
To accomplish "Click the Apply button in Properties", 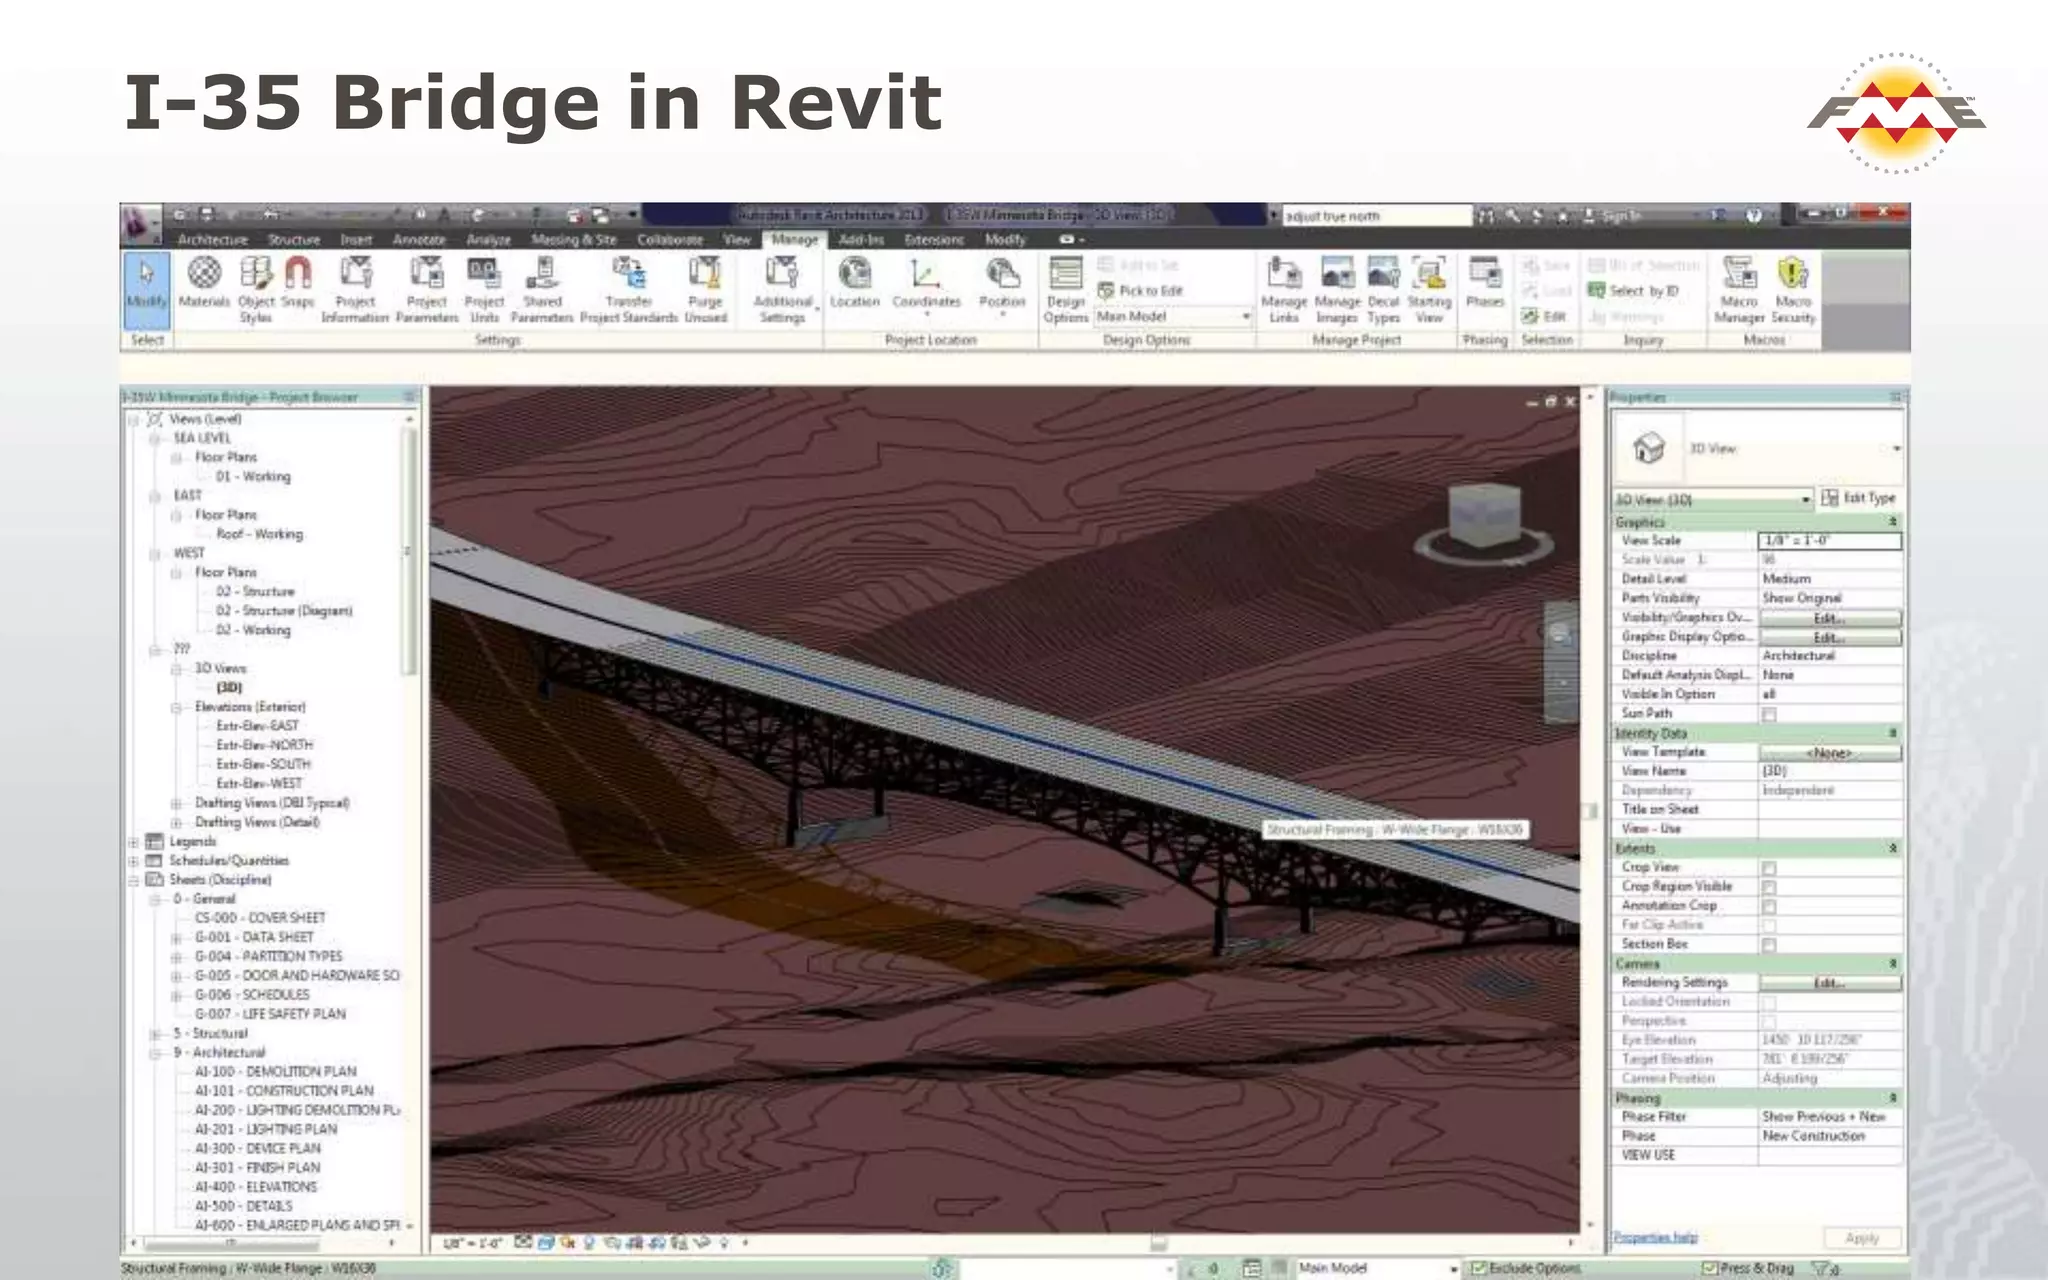I will click(1862, 1238).
